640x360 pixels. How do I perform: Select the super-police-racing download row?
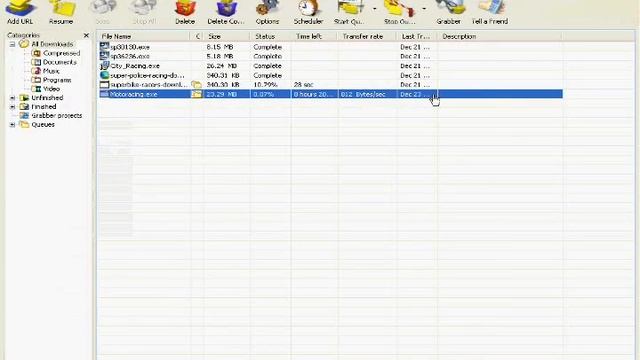pos(331,76)
